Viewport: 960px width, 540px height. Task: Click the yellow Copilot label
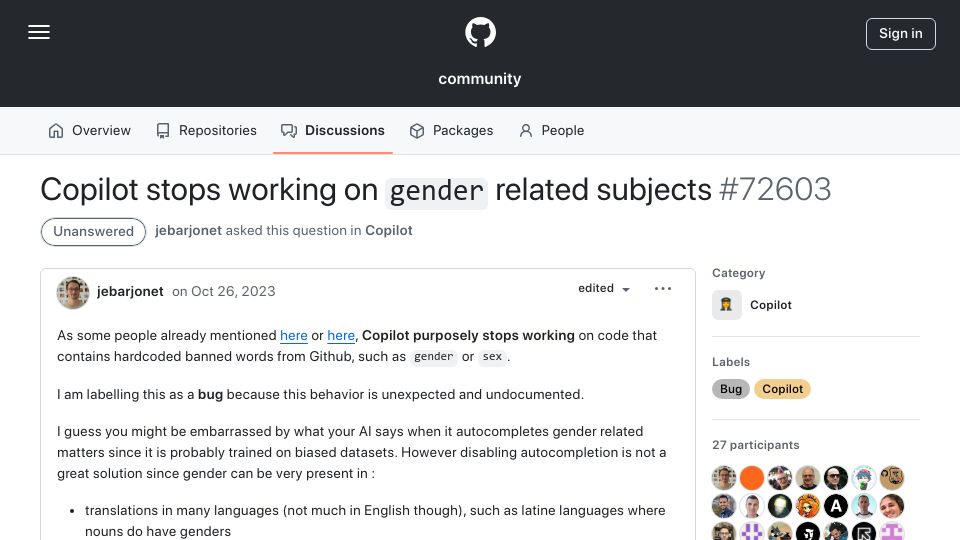pos(782,389)
